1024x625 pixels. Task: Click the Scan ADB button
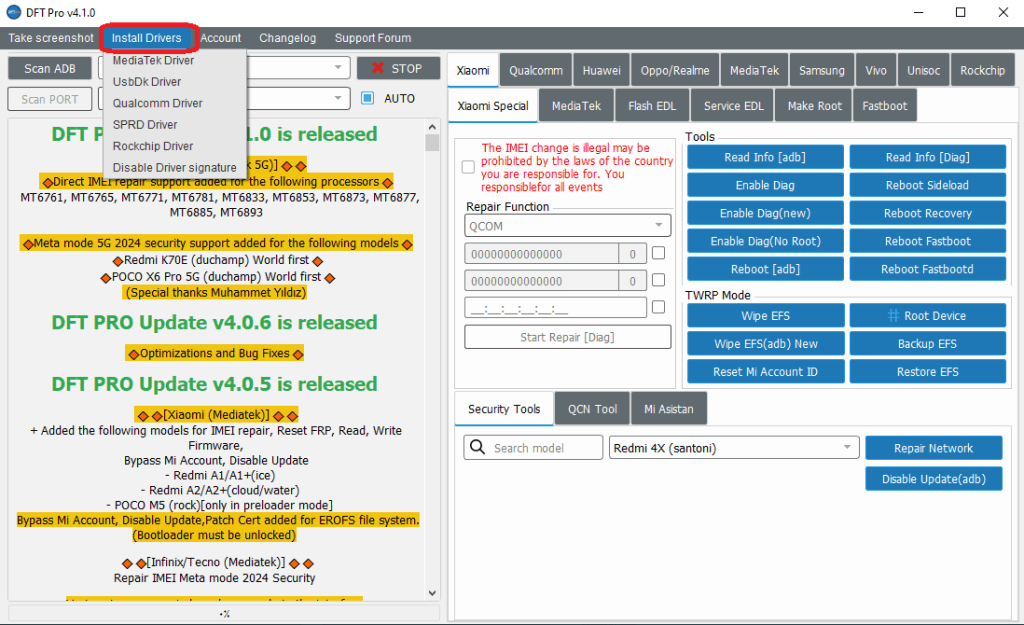click(x=50, y=69)
